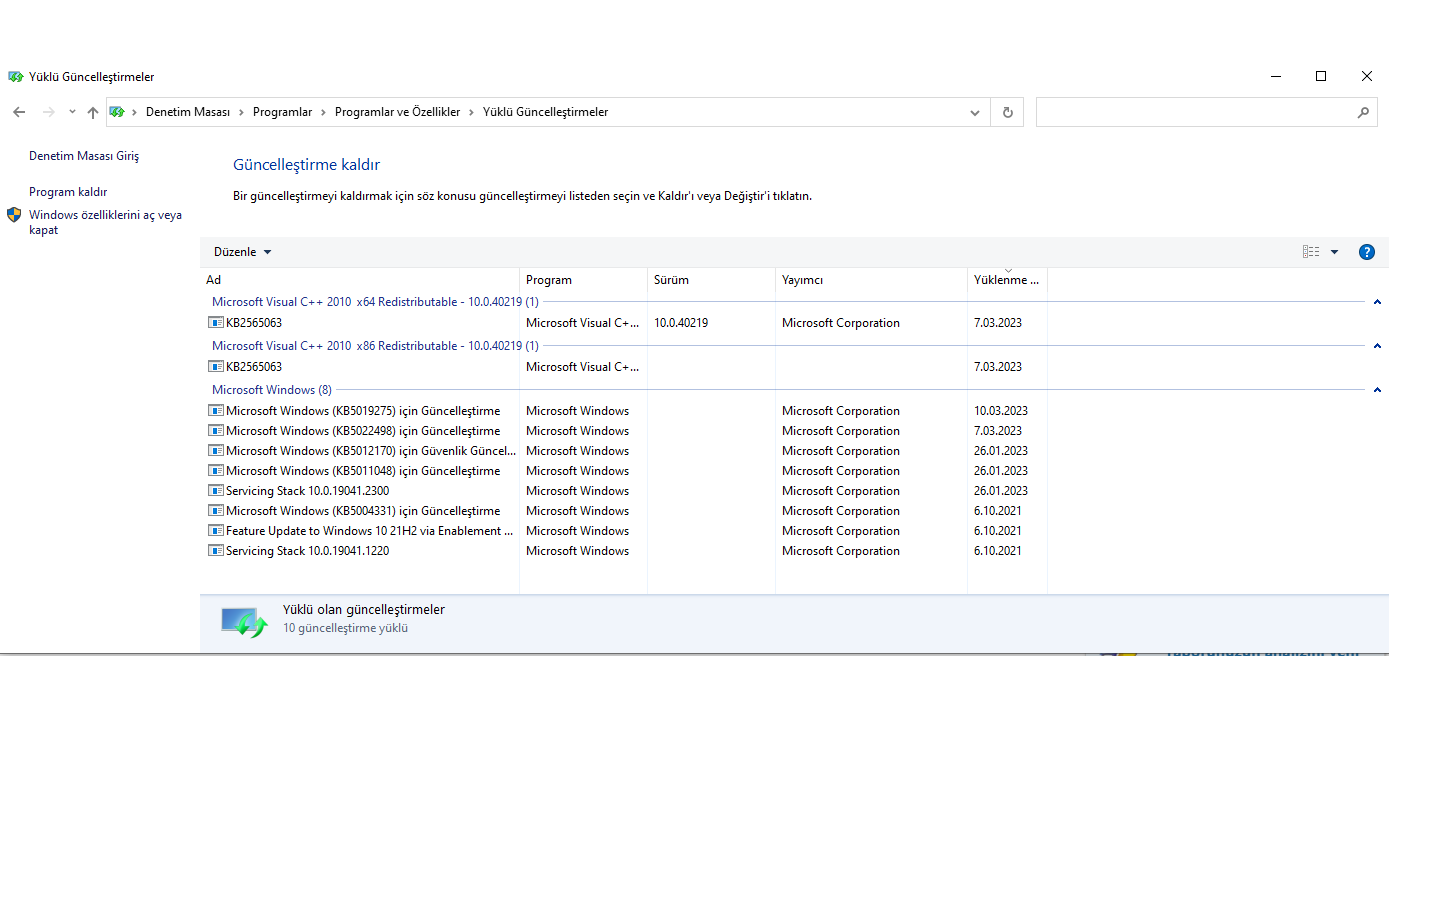Screen dimensions: 1440x900
Task: Open the Program kaldır link
Action: click(x=68, y=192)
